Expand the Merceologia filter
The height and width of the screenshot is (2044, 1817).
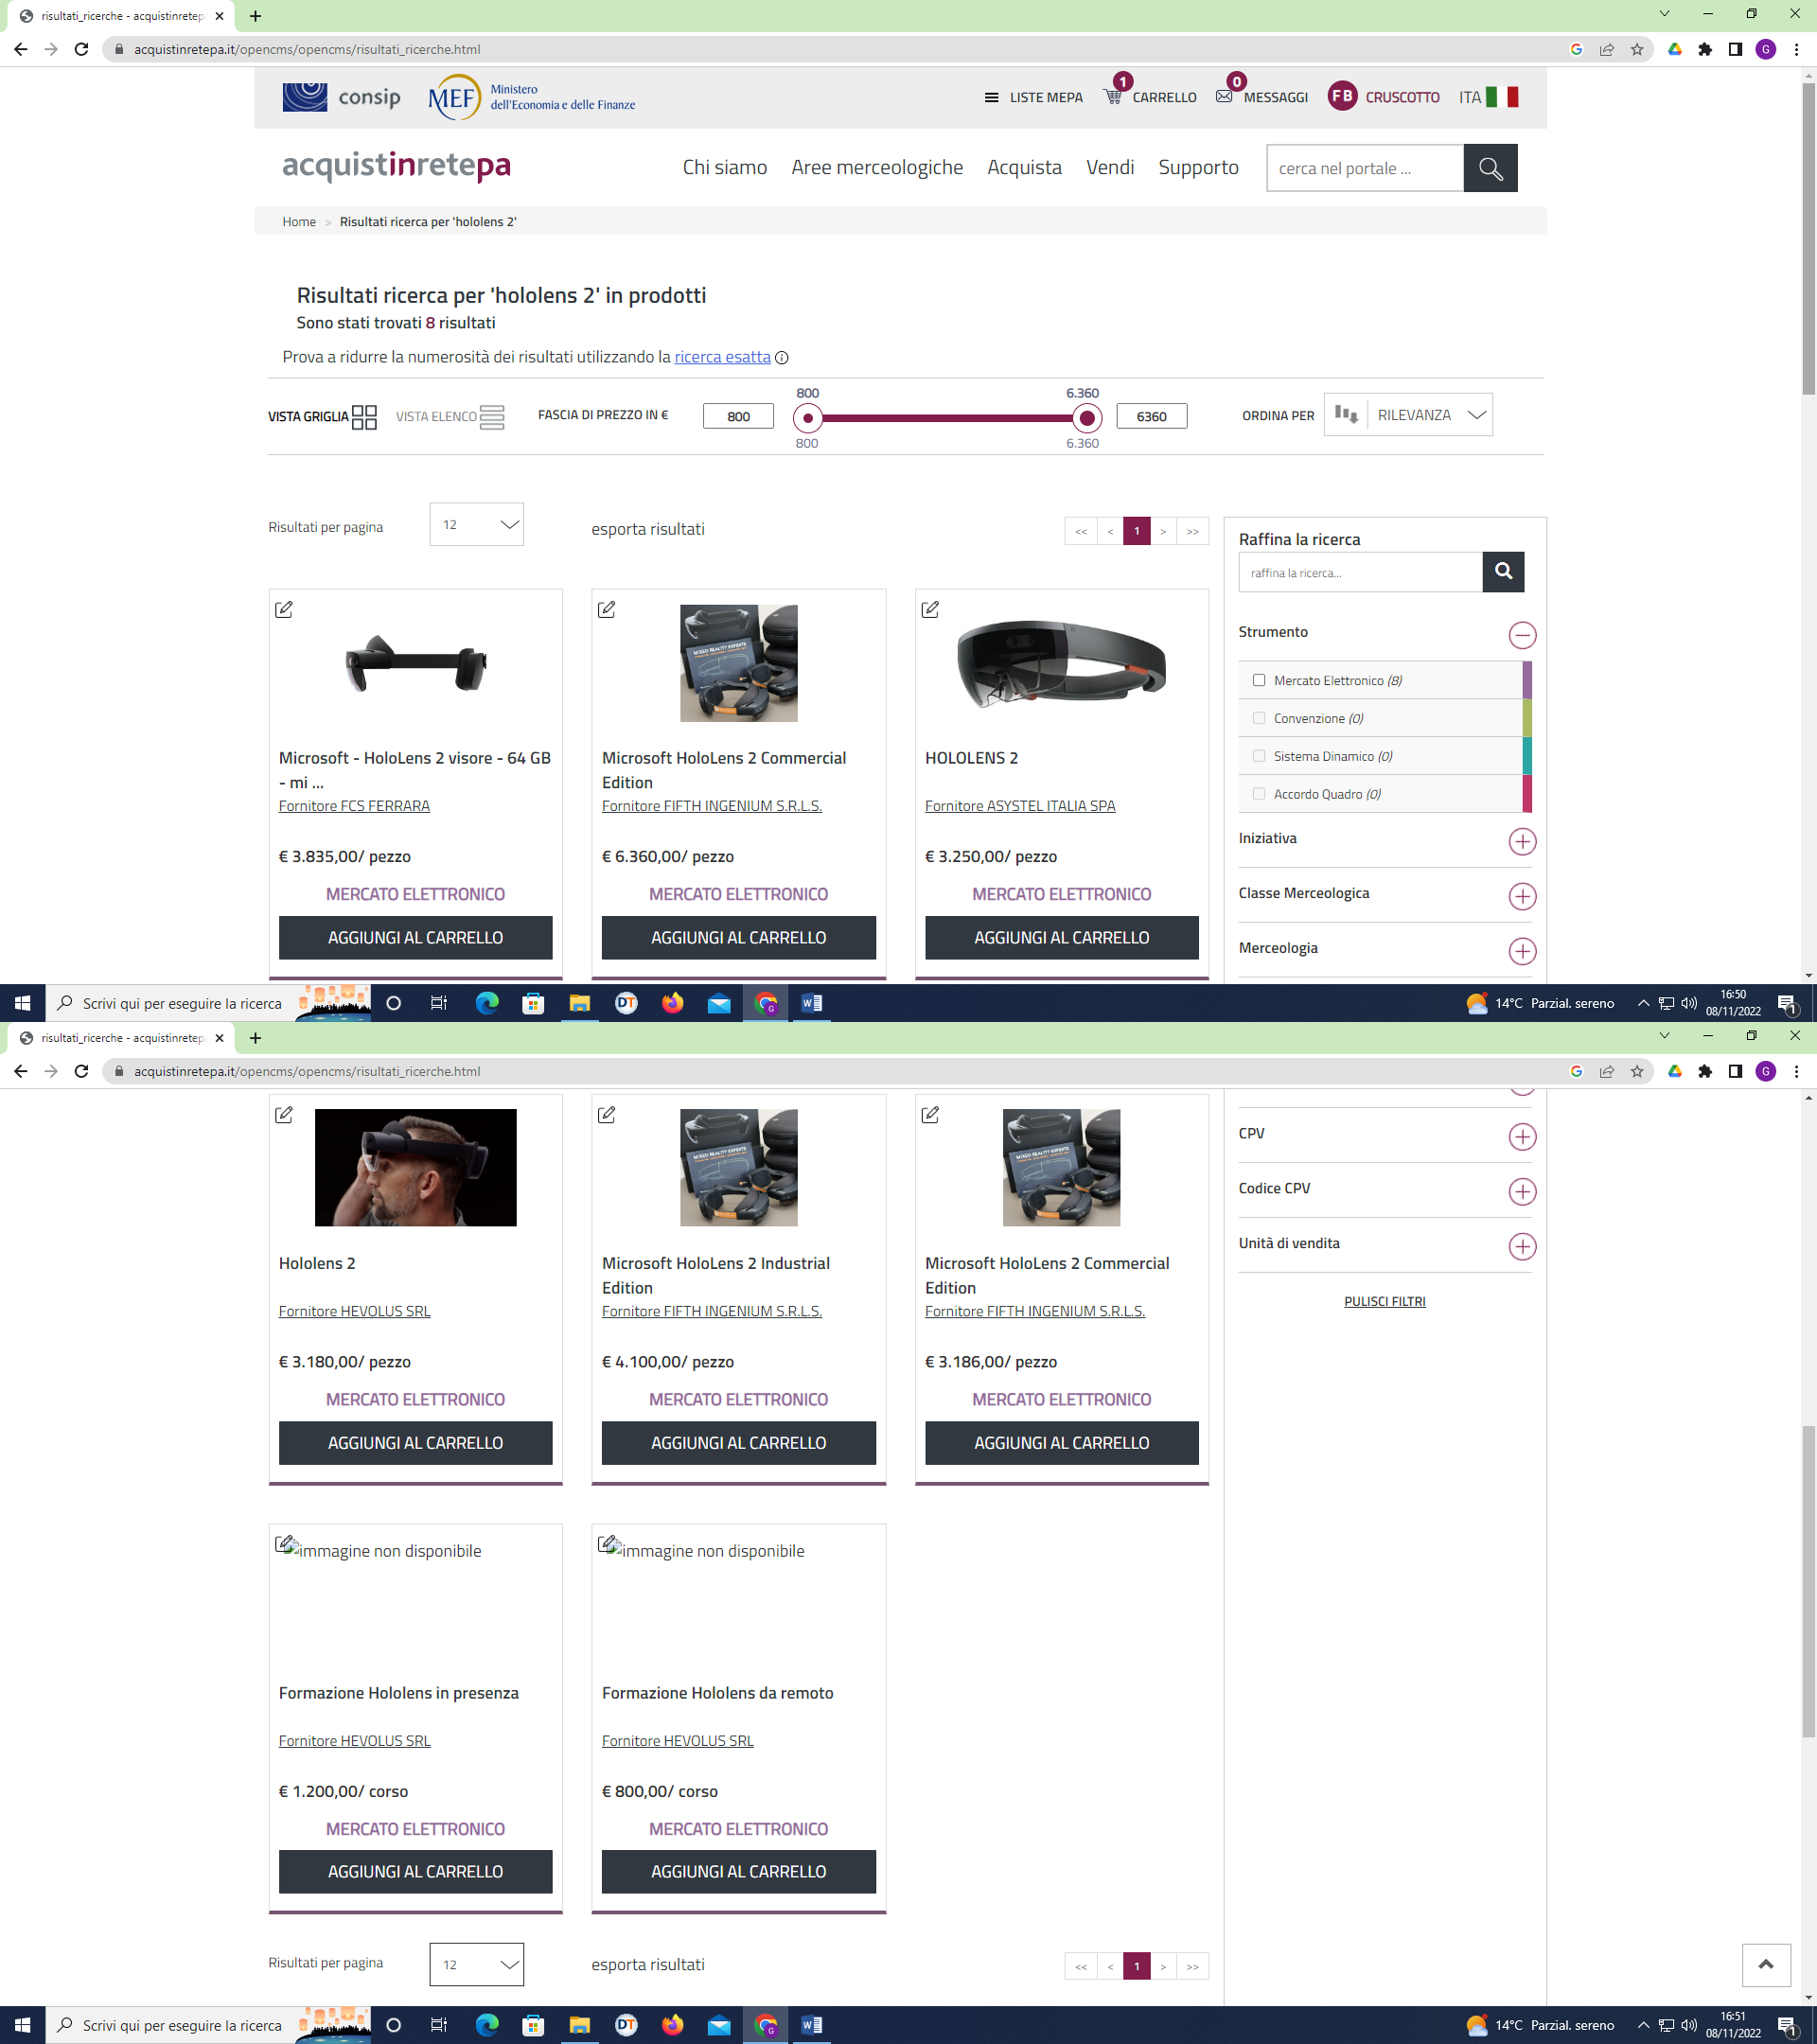click(1522, 951)
